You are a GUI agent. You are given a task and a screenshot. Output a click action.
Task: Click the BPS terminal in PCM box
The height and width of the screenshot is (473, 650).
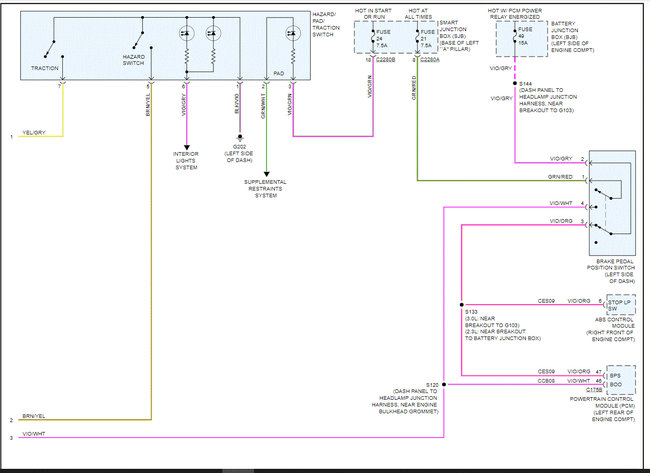coord(615,376)
